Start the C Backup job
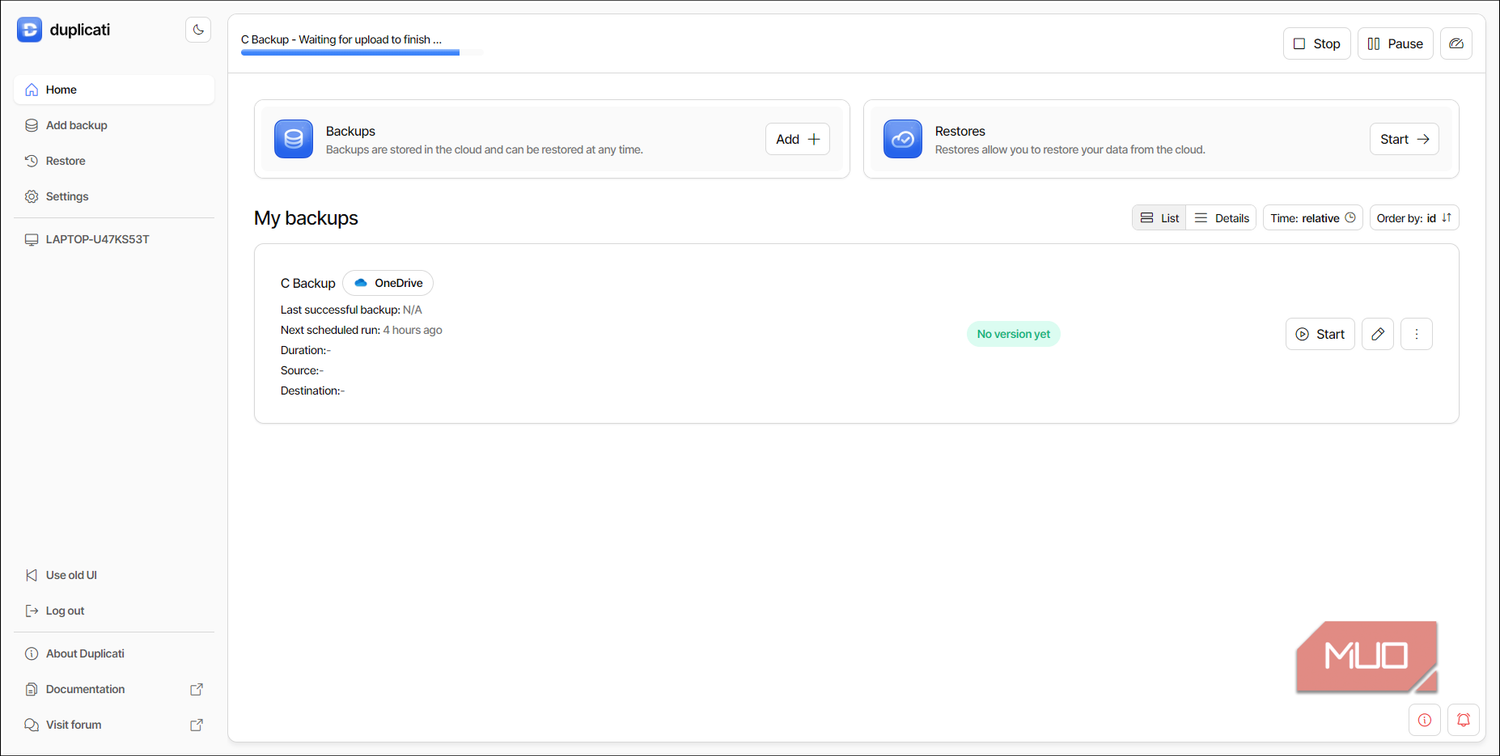 tap(1320, 334)
